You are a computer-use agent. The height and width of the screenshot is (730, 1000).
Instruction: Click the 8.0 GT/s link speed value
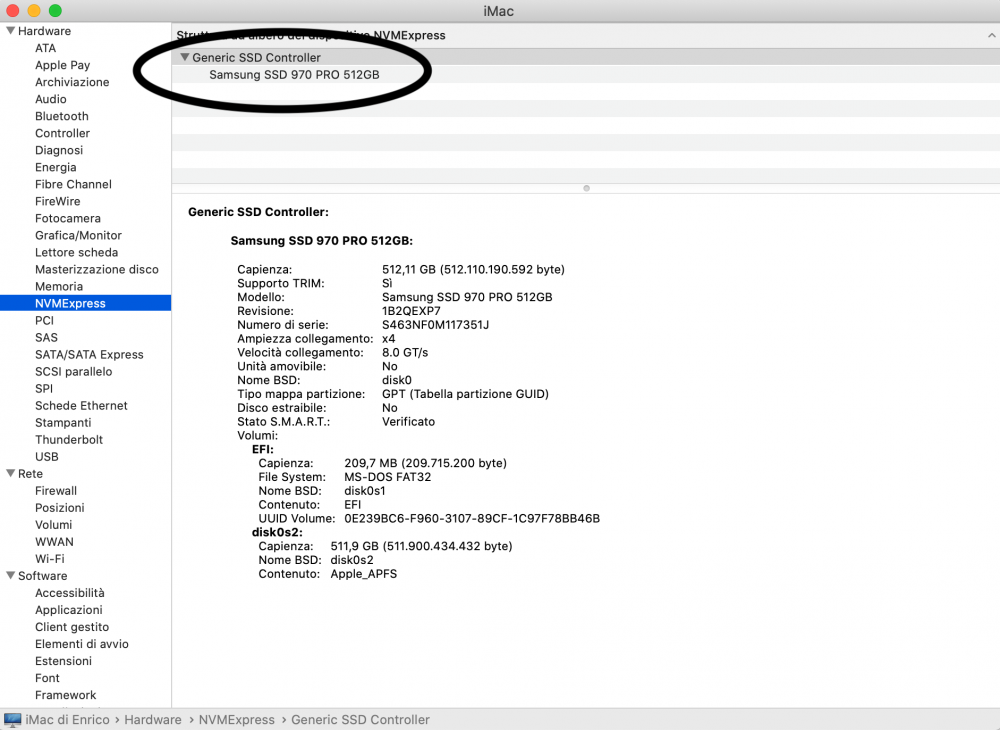tap(405, 353)
